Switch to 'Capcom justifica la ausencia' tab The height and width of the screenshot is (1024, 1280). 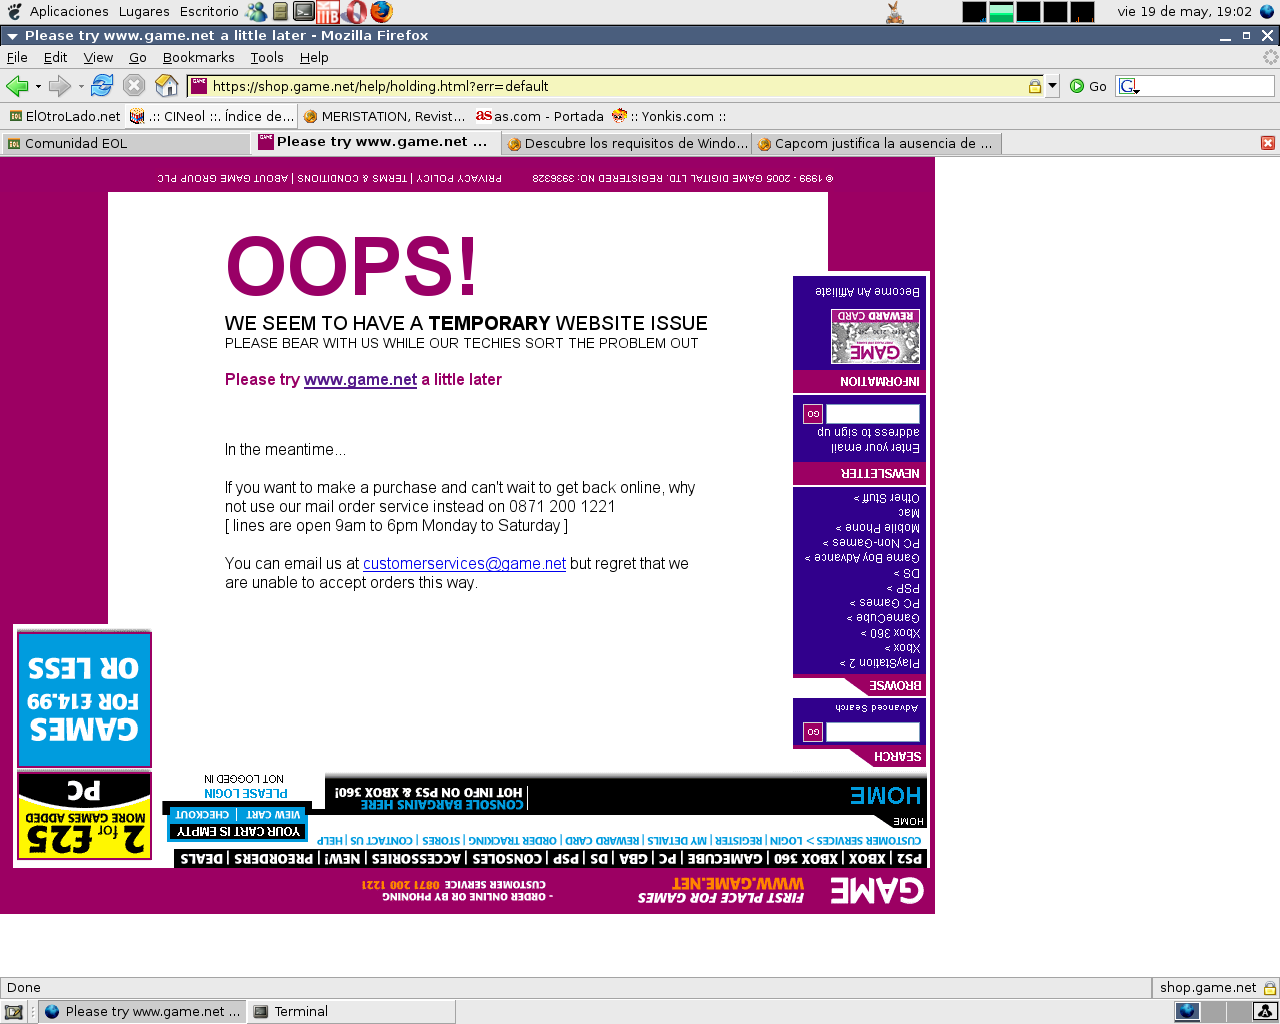(877, 143)
